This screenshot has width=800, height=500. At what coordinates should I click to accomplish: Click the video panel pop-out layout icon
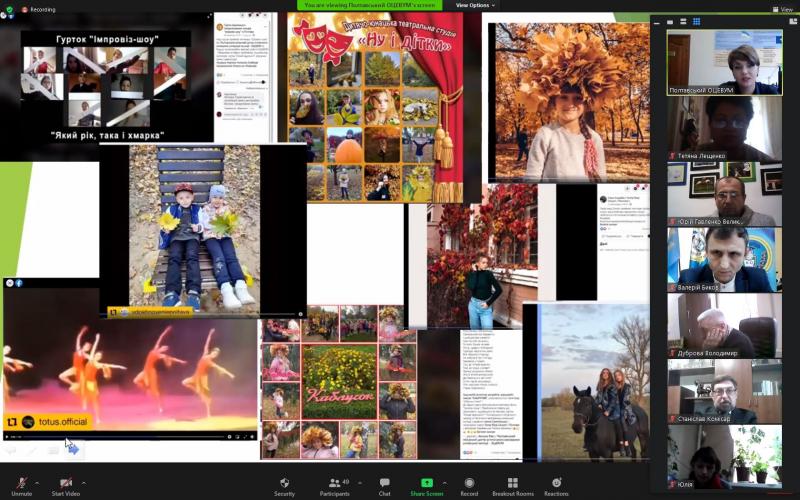(792, 21)
